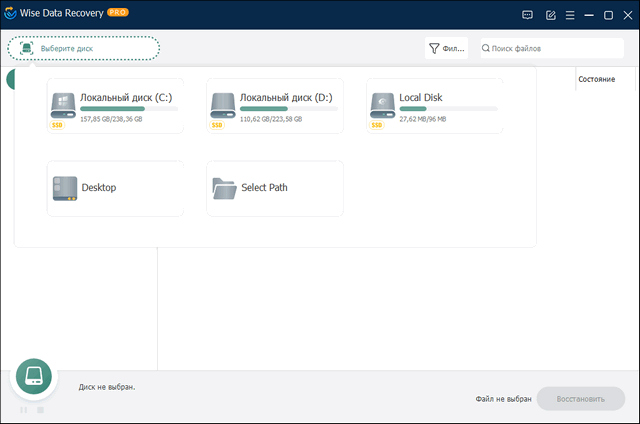Choose the 'Desktop' location card
Image resolution: width=640 pixels, height=424 pixels.
coord(116,189)
